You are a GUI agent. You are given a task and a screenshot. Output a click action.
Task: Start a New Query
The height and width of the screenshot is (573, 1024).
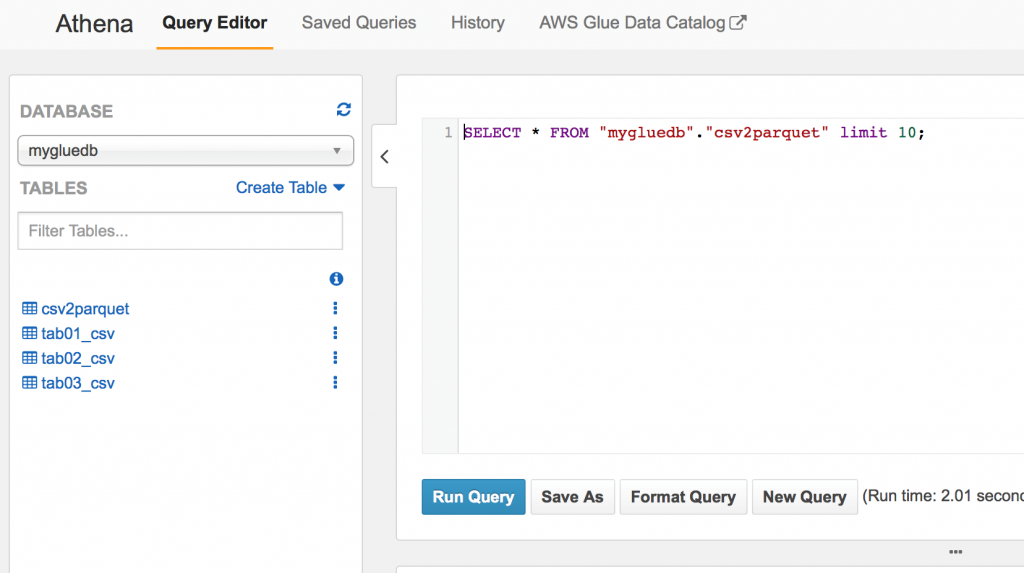805,497
